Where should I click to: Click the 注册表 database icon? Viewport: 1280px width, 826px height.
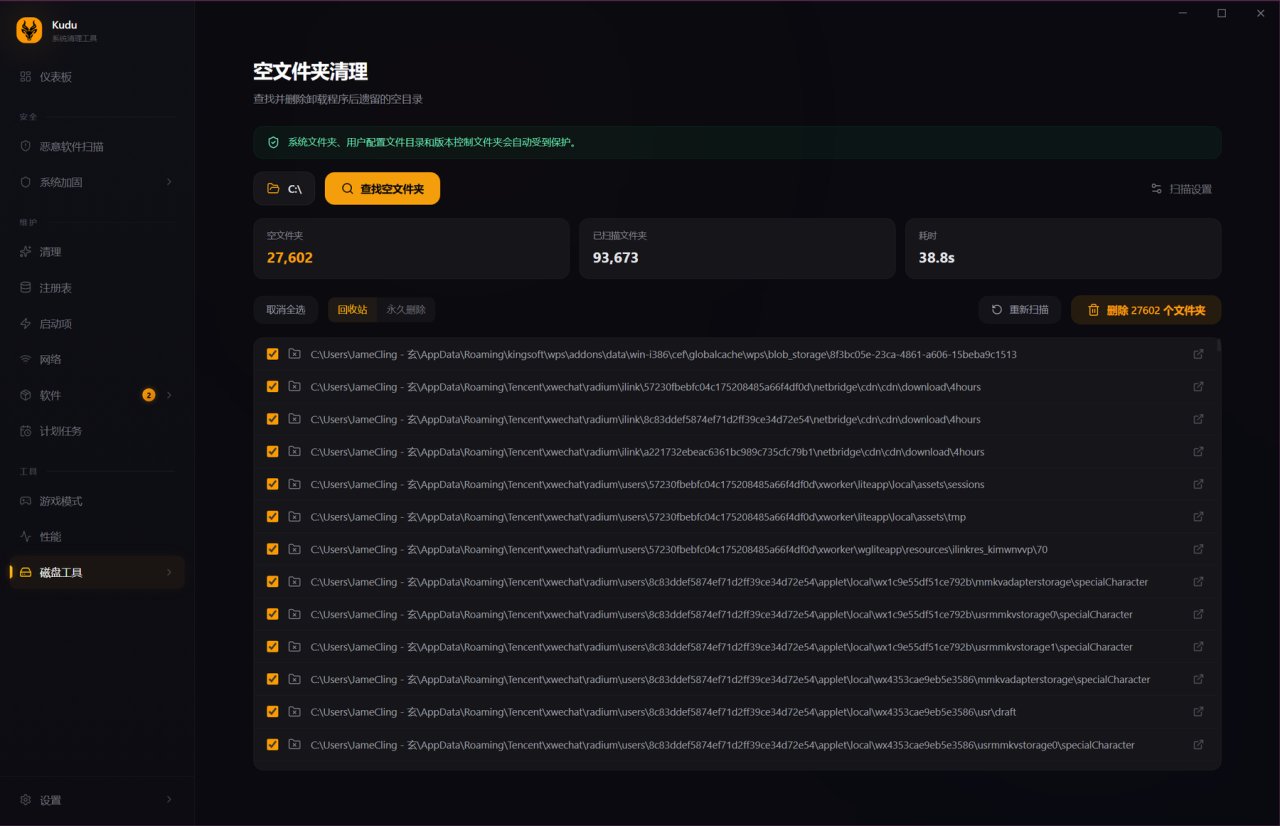26,288
